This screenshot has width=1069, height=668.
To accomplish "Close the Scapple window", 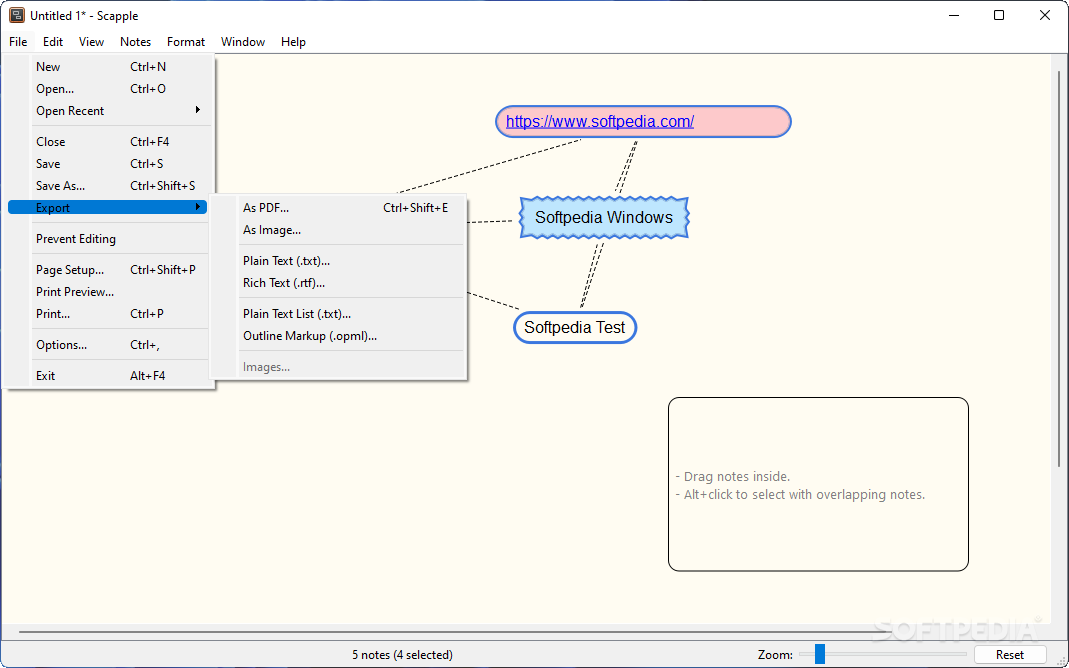I will point(1044,15).
